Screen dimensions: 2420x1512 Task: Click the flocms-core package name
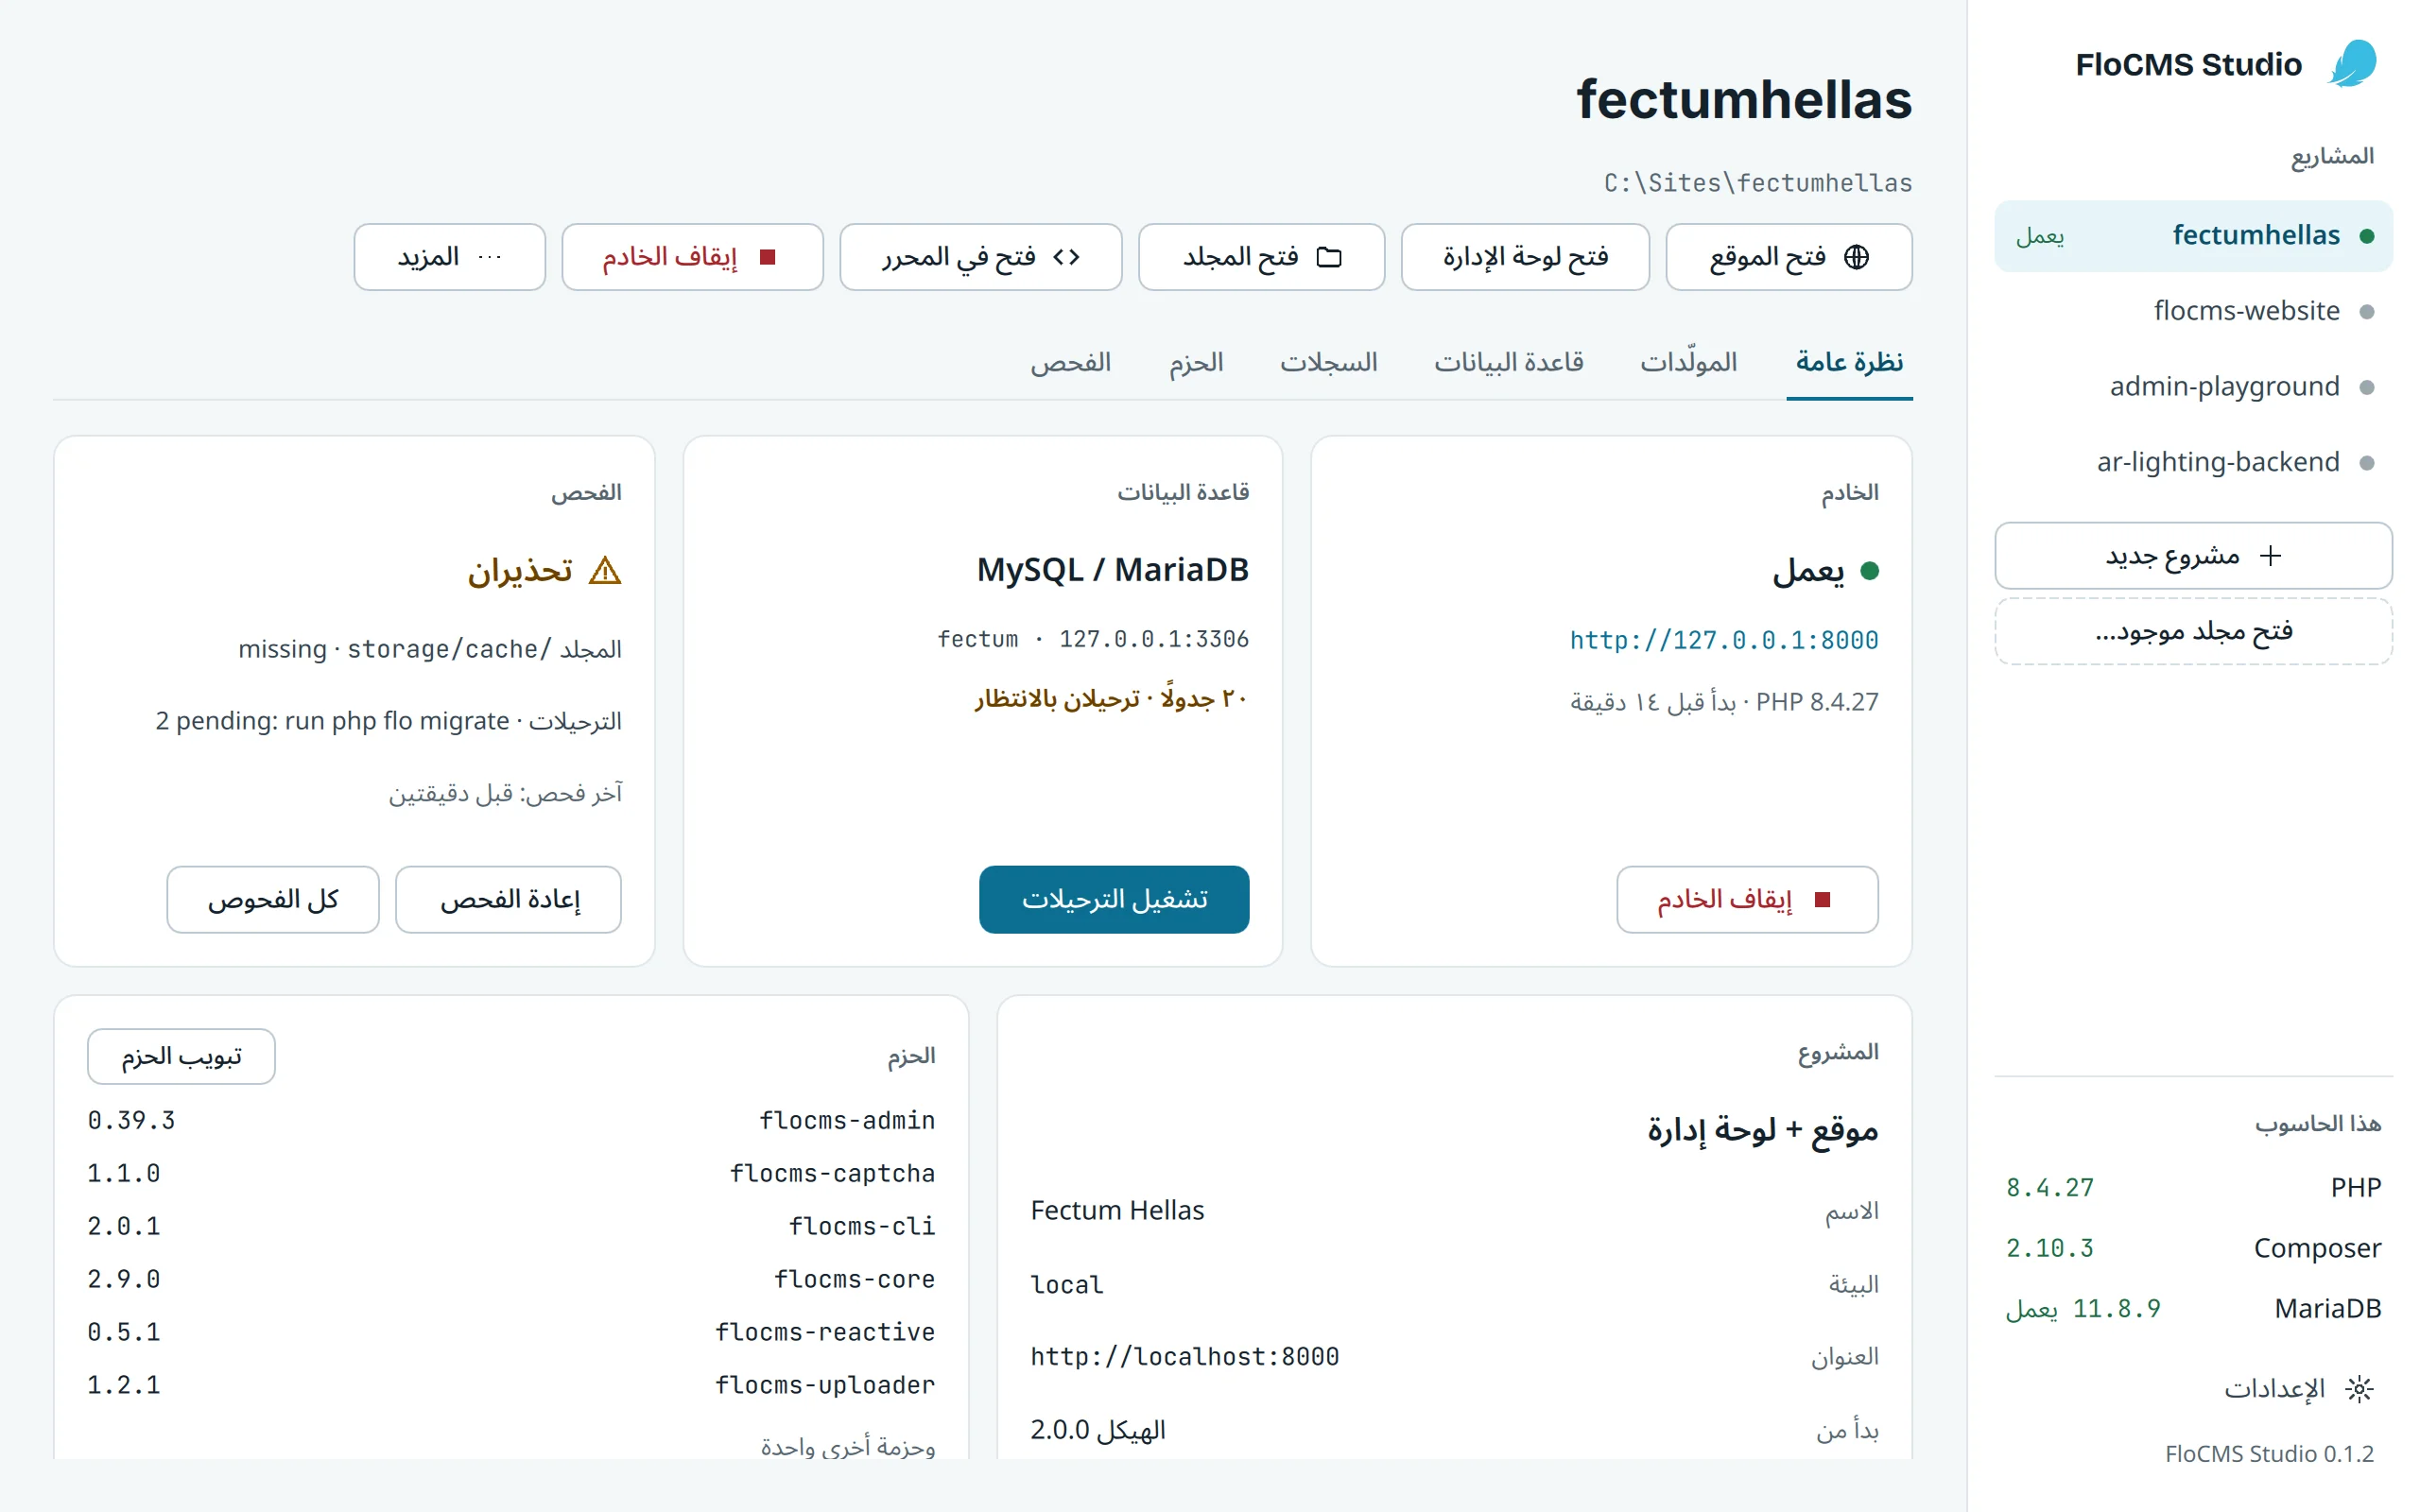click(854, 1279)
